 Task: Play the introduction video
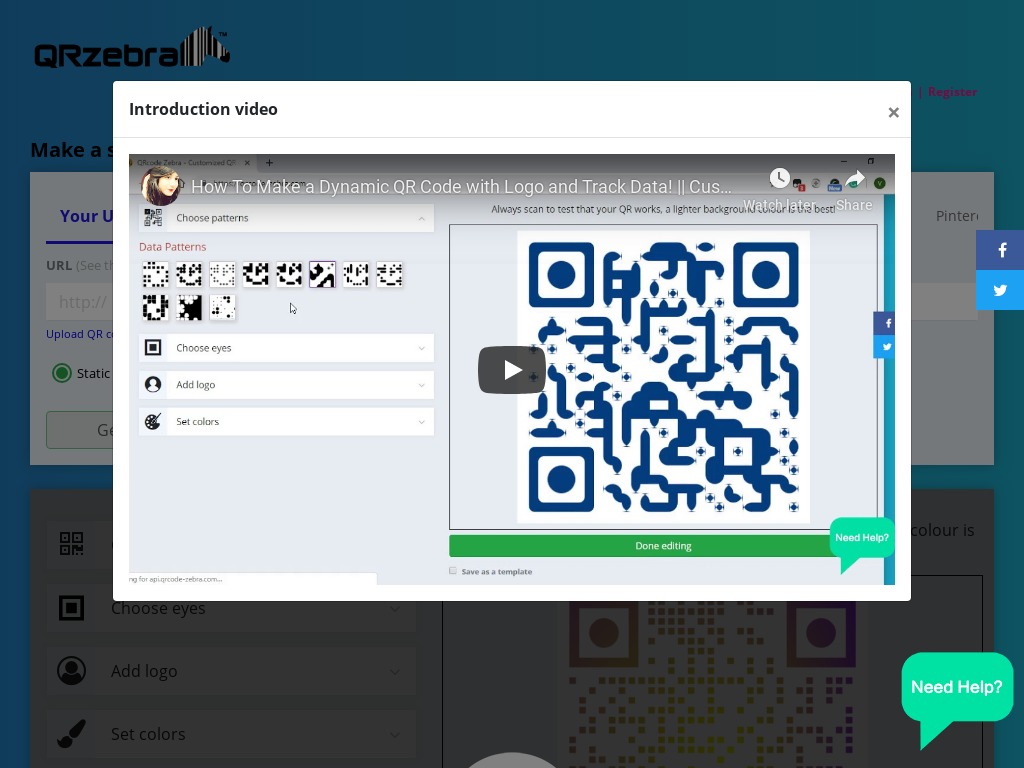pos(511,370)
